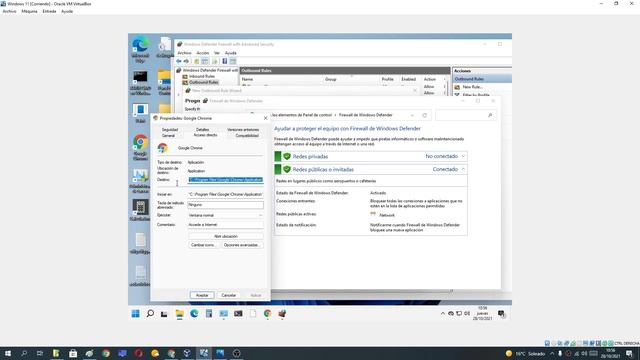This screenshot has width=640, height=360.
Task: Show hidden icons chevron in guest tray
Action: [x=442, y=313]
